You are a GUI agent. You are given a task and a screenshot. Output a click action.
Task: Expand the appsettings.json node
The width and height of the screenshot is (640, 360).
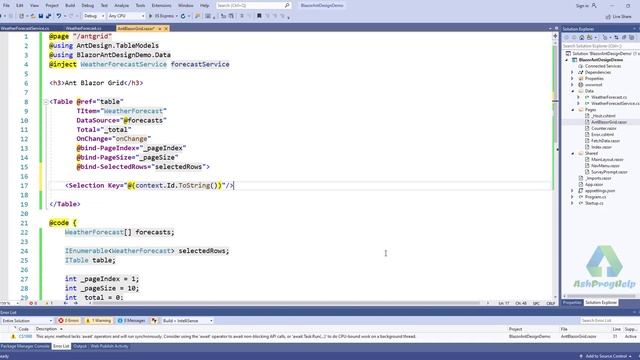tap(572, 191)
